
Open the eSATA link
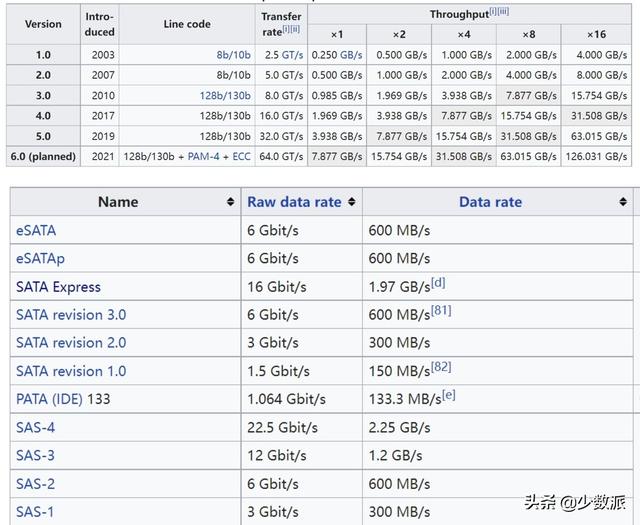(36, 230)
